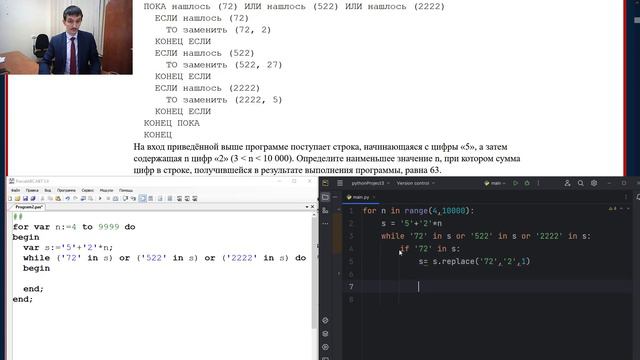Viewport: 640px width, 360px height.
Task: Open PyCharm main hamburger menu
Action: coord(340,183)
